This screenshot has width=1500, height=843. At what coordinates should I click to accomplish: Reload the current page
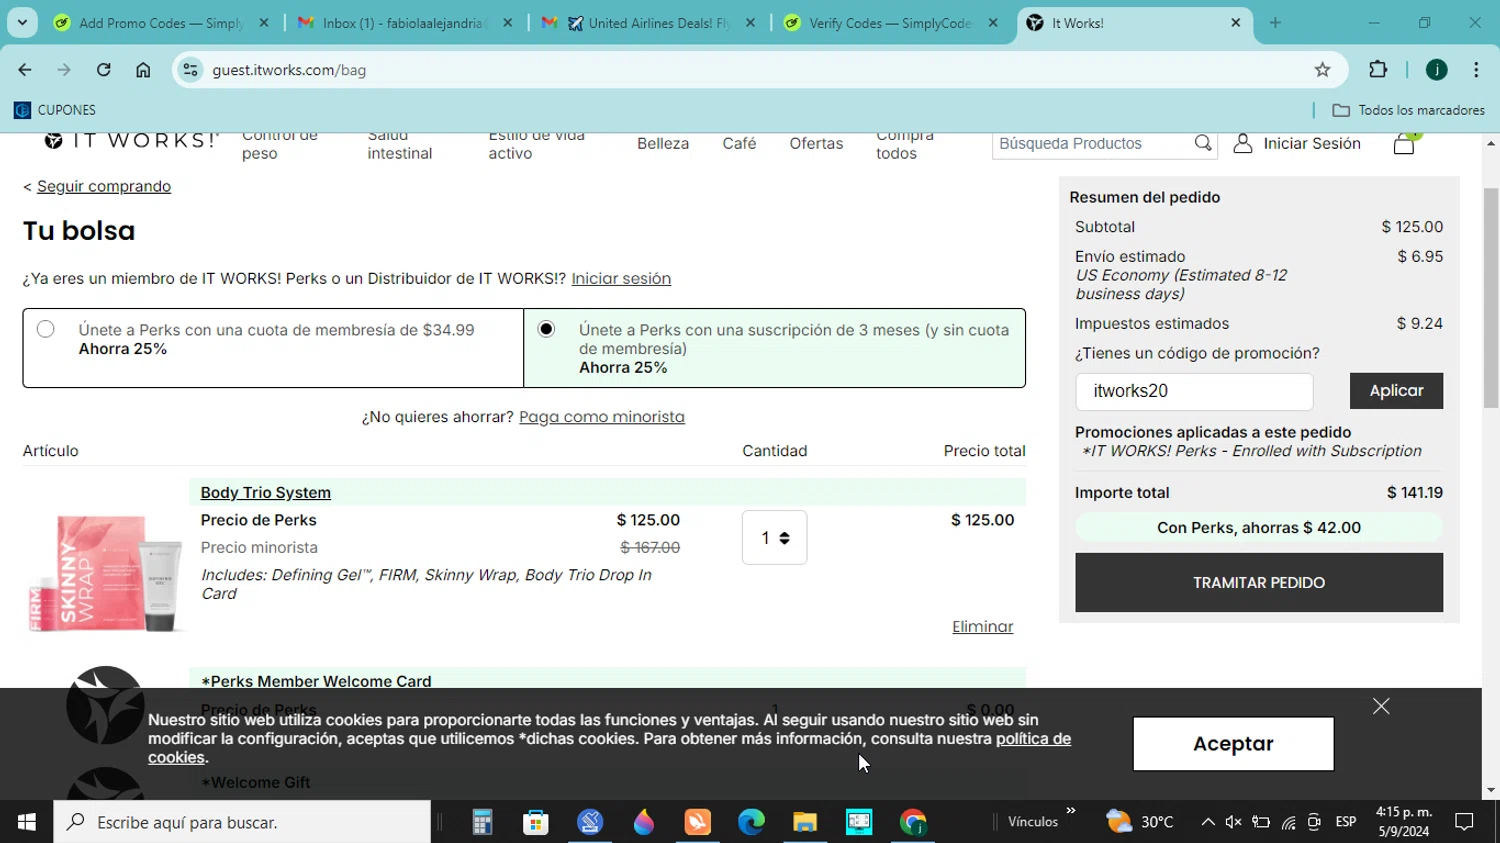(x=103, y=70)
